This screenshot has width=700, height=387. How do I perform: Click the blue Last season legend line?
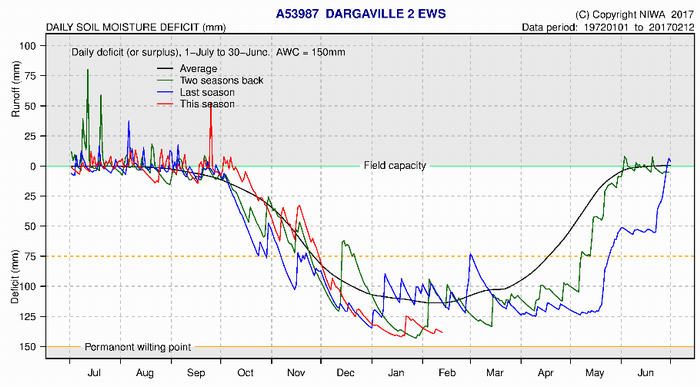pos(165,92)
